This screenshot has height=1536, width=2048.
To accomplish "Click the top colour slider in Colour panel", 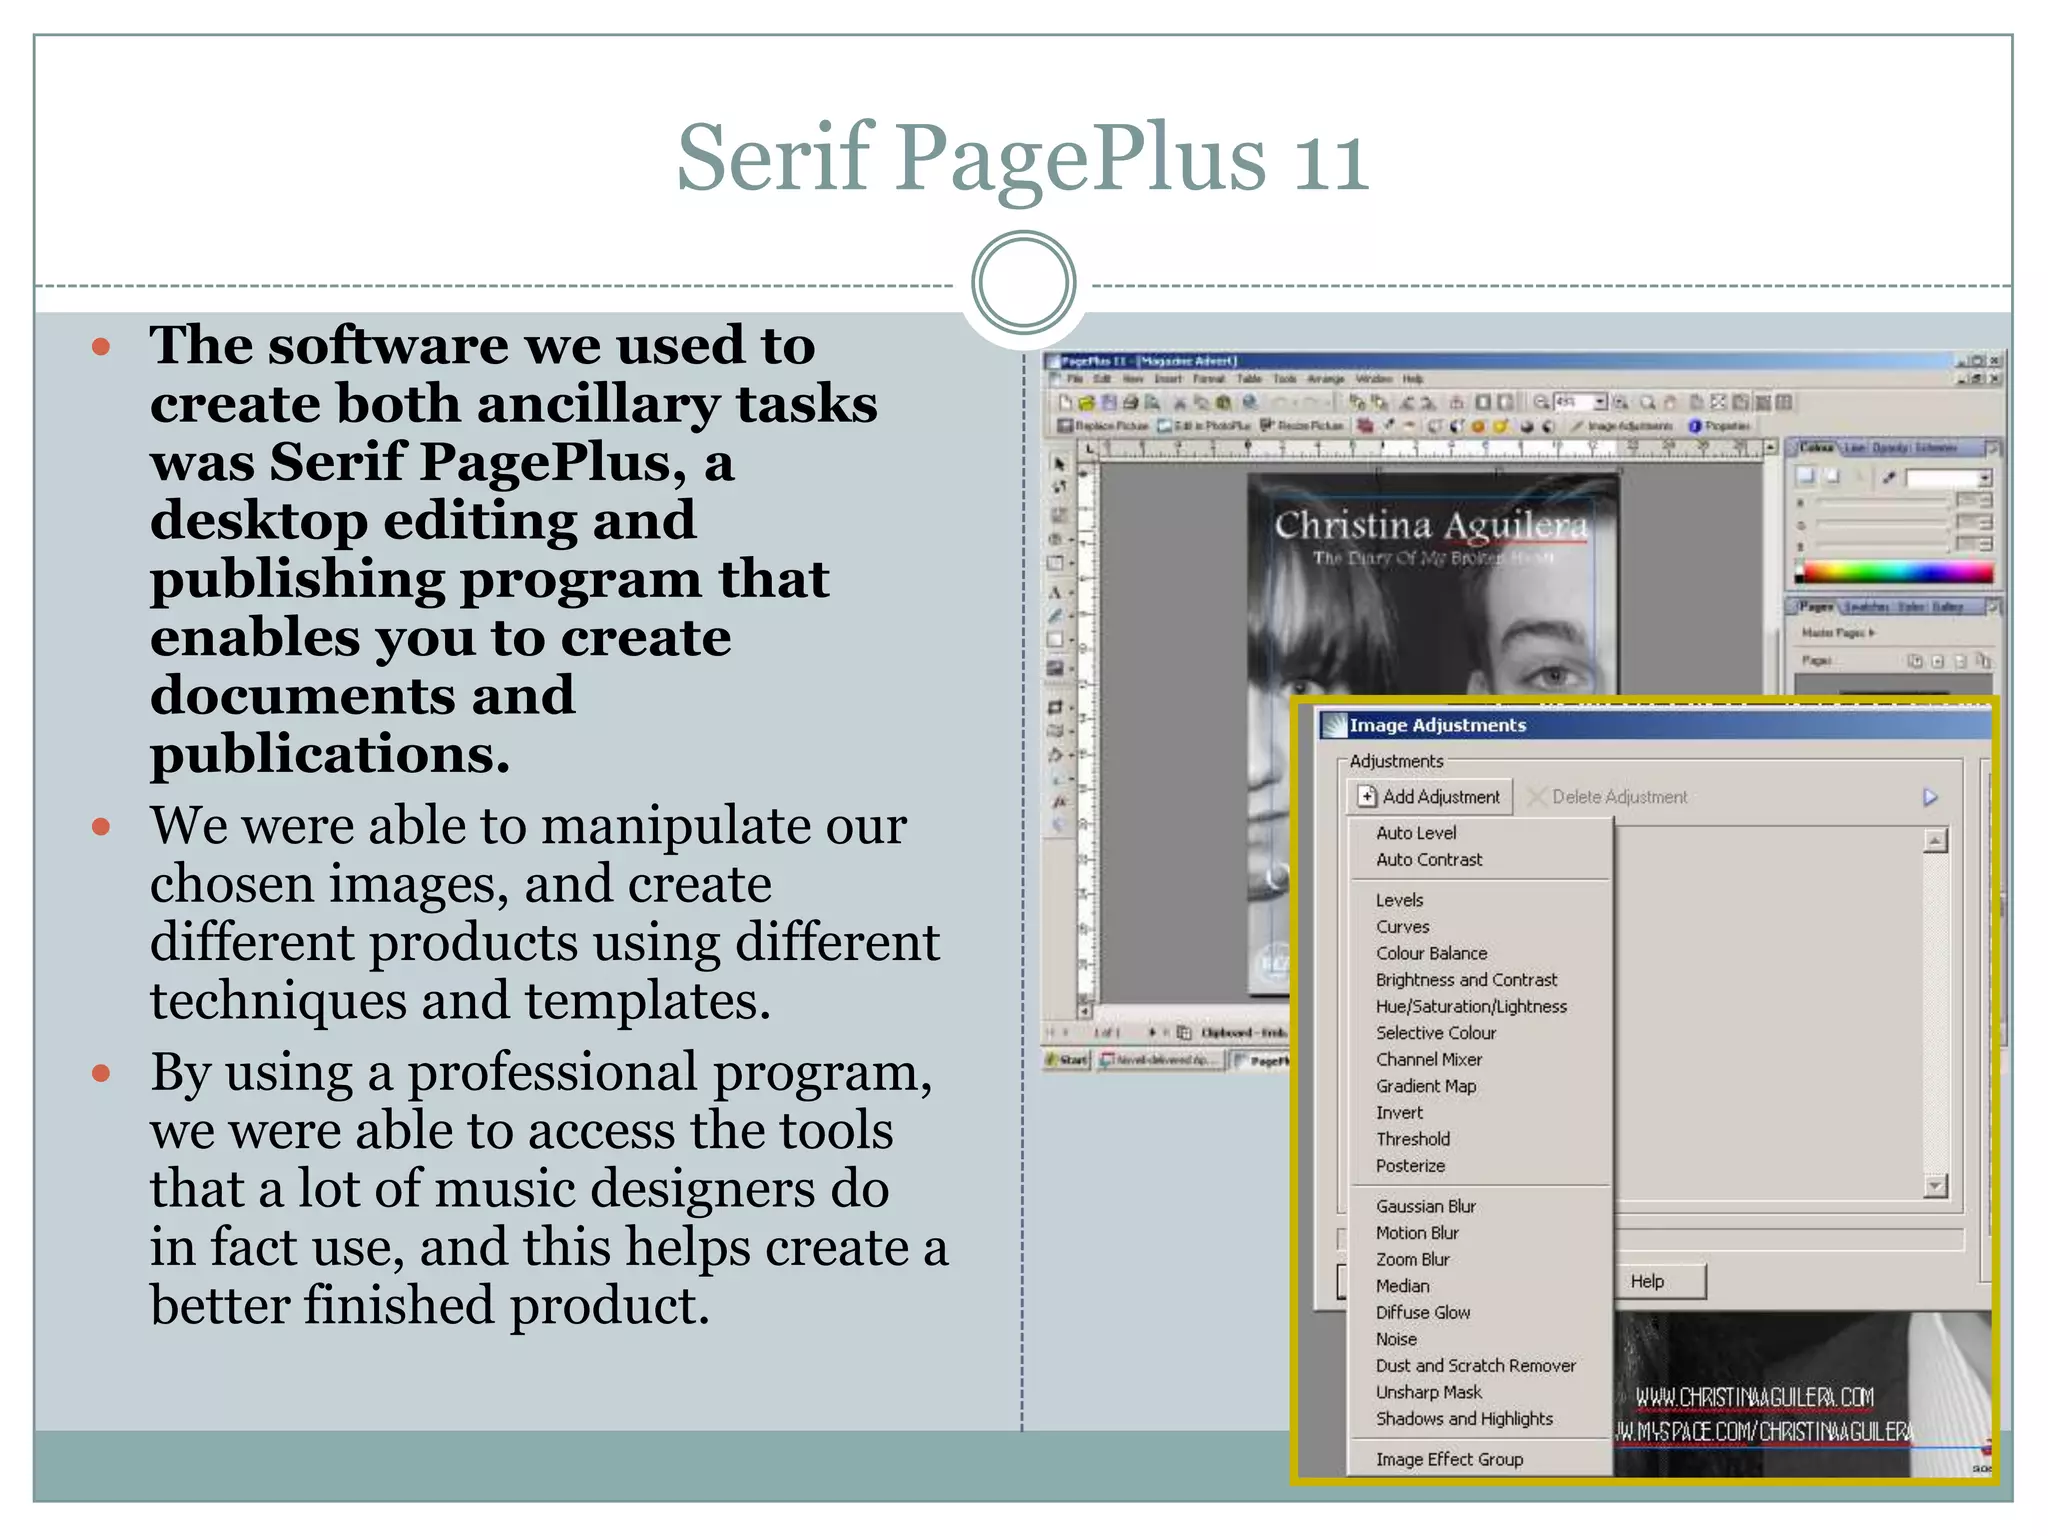I will (1883, 501).
